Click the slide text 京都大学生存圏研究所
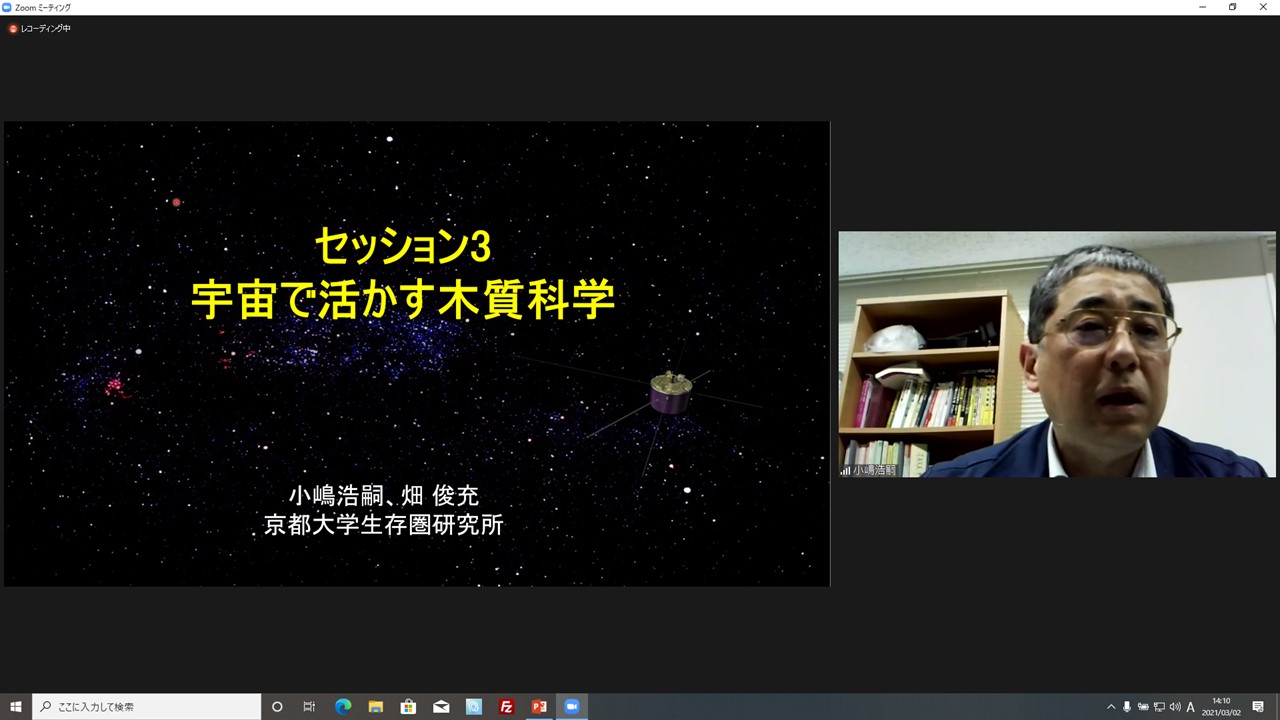The height and width of the screenshot is (720, 1280). pyautogui.click(x=384, y=525)
